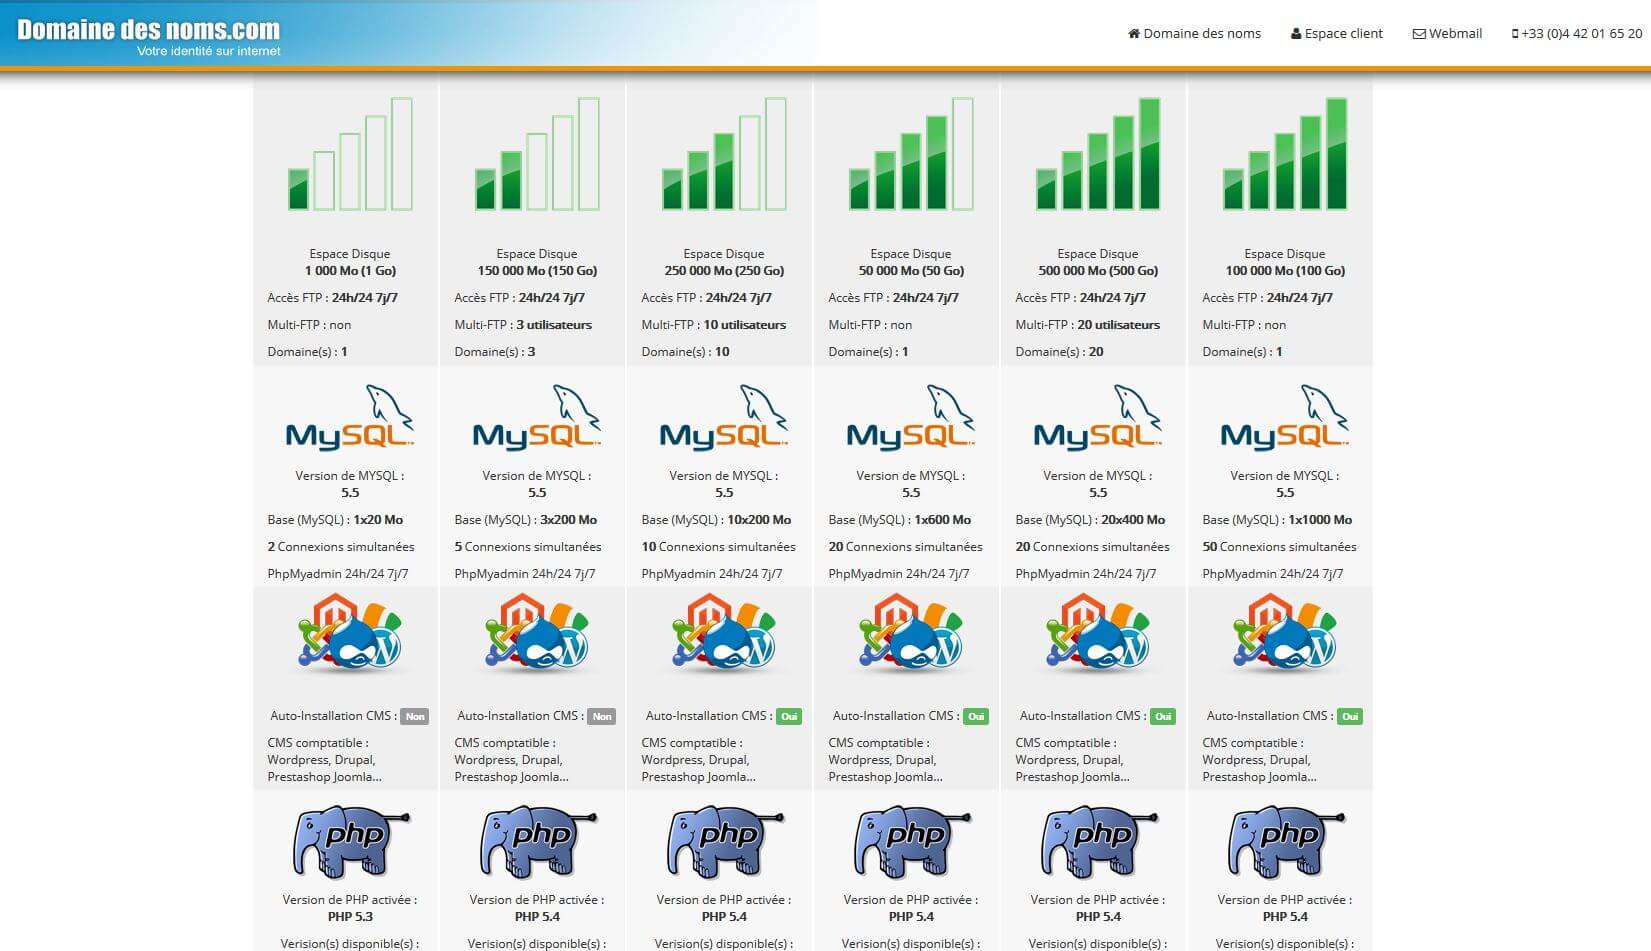The image size is (1651, 951).
Task: Click the CMS logos icon in the 150 Go plan column
Action: [537, 633]
